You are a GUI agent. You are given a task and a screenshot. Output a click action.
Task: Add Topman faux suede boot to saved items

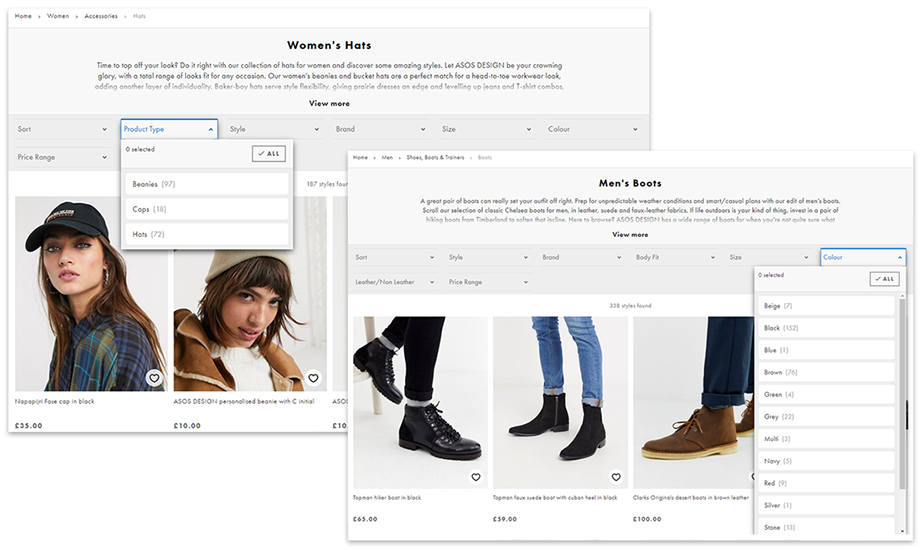tap(616, 477)
